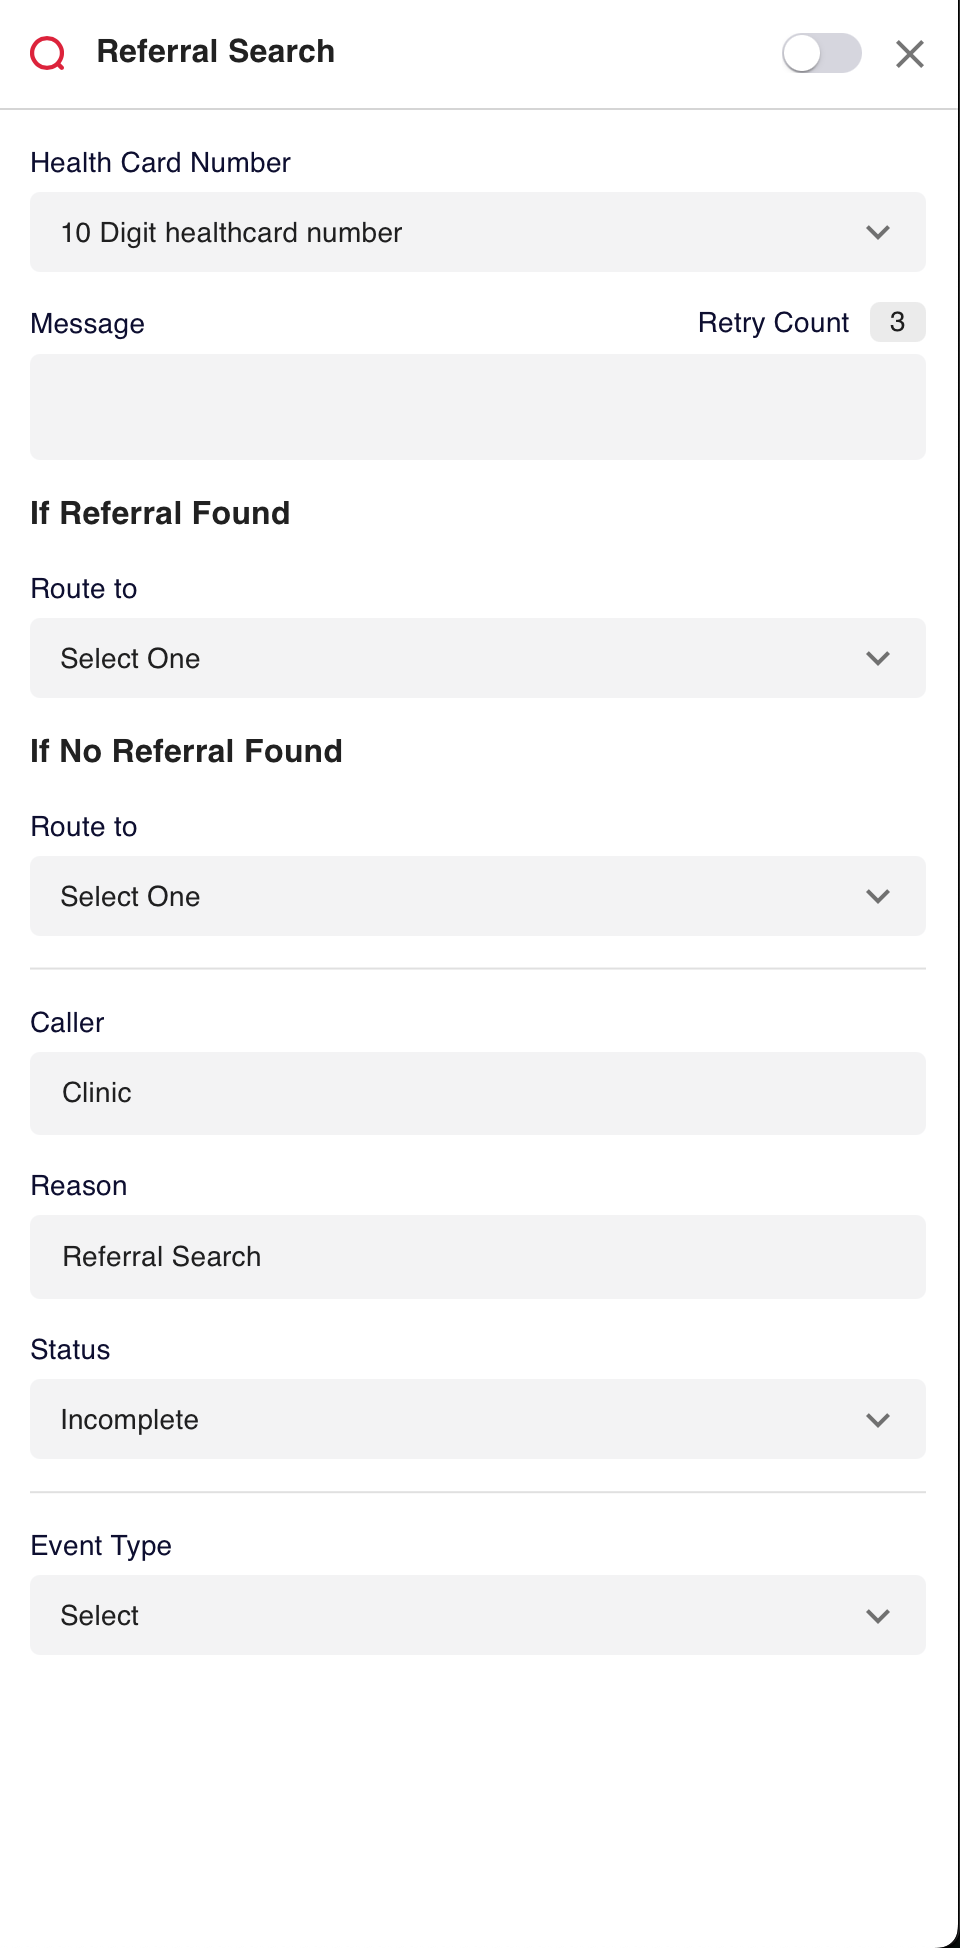Click the Retry Count value field

click(897, 322)
